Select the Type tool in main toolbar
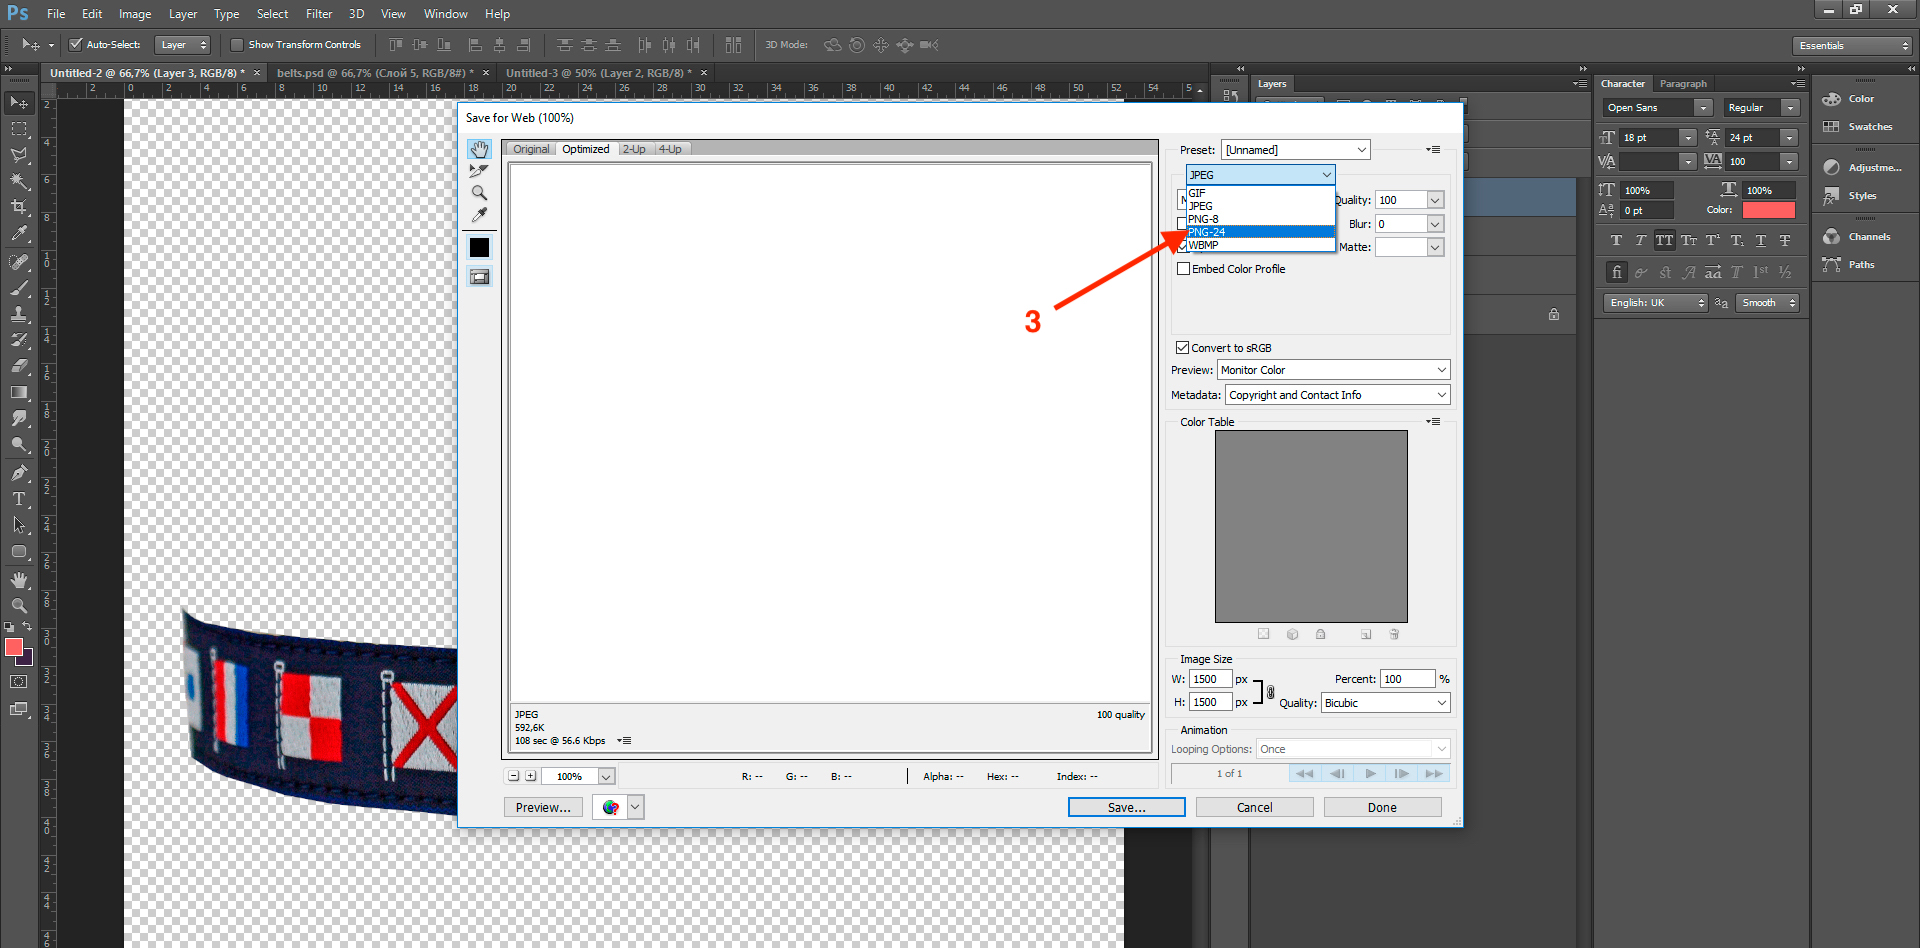Image resolution: width=1920 pixels, height=948 pixels. tap(19, 499)
